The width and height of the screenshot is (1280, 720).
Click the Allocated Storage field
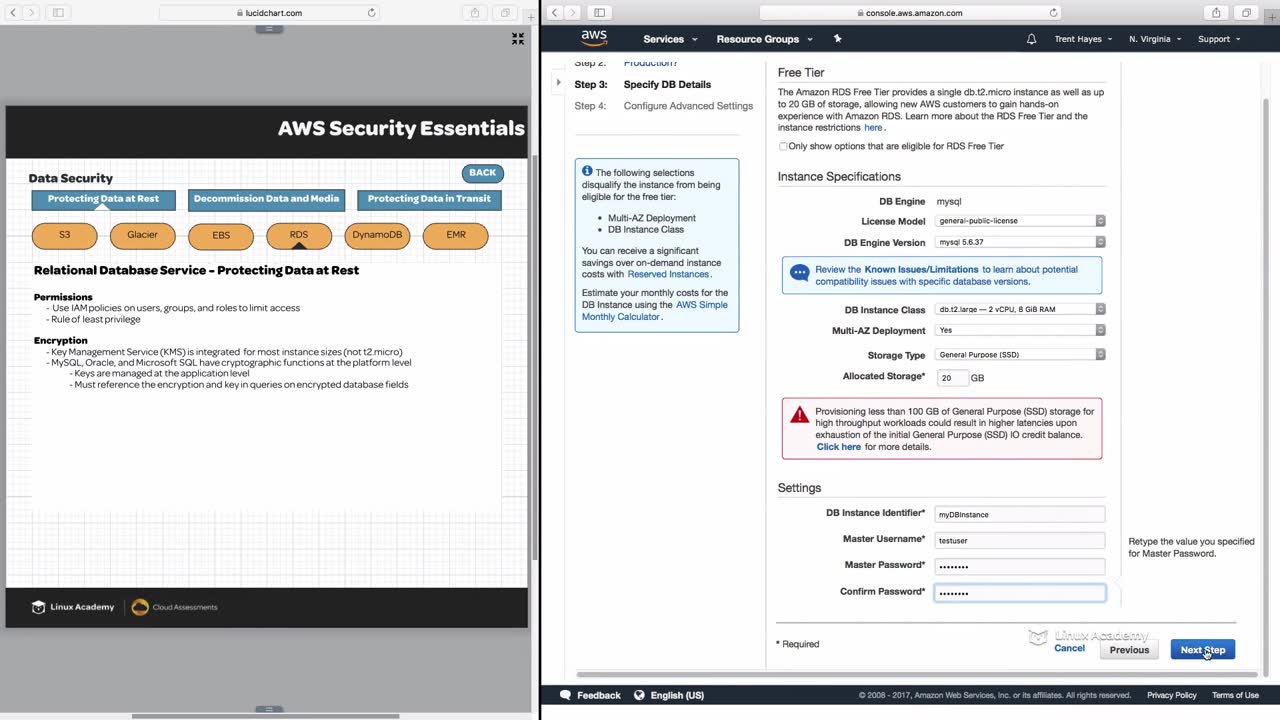pos(952,378)
